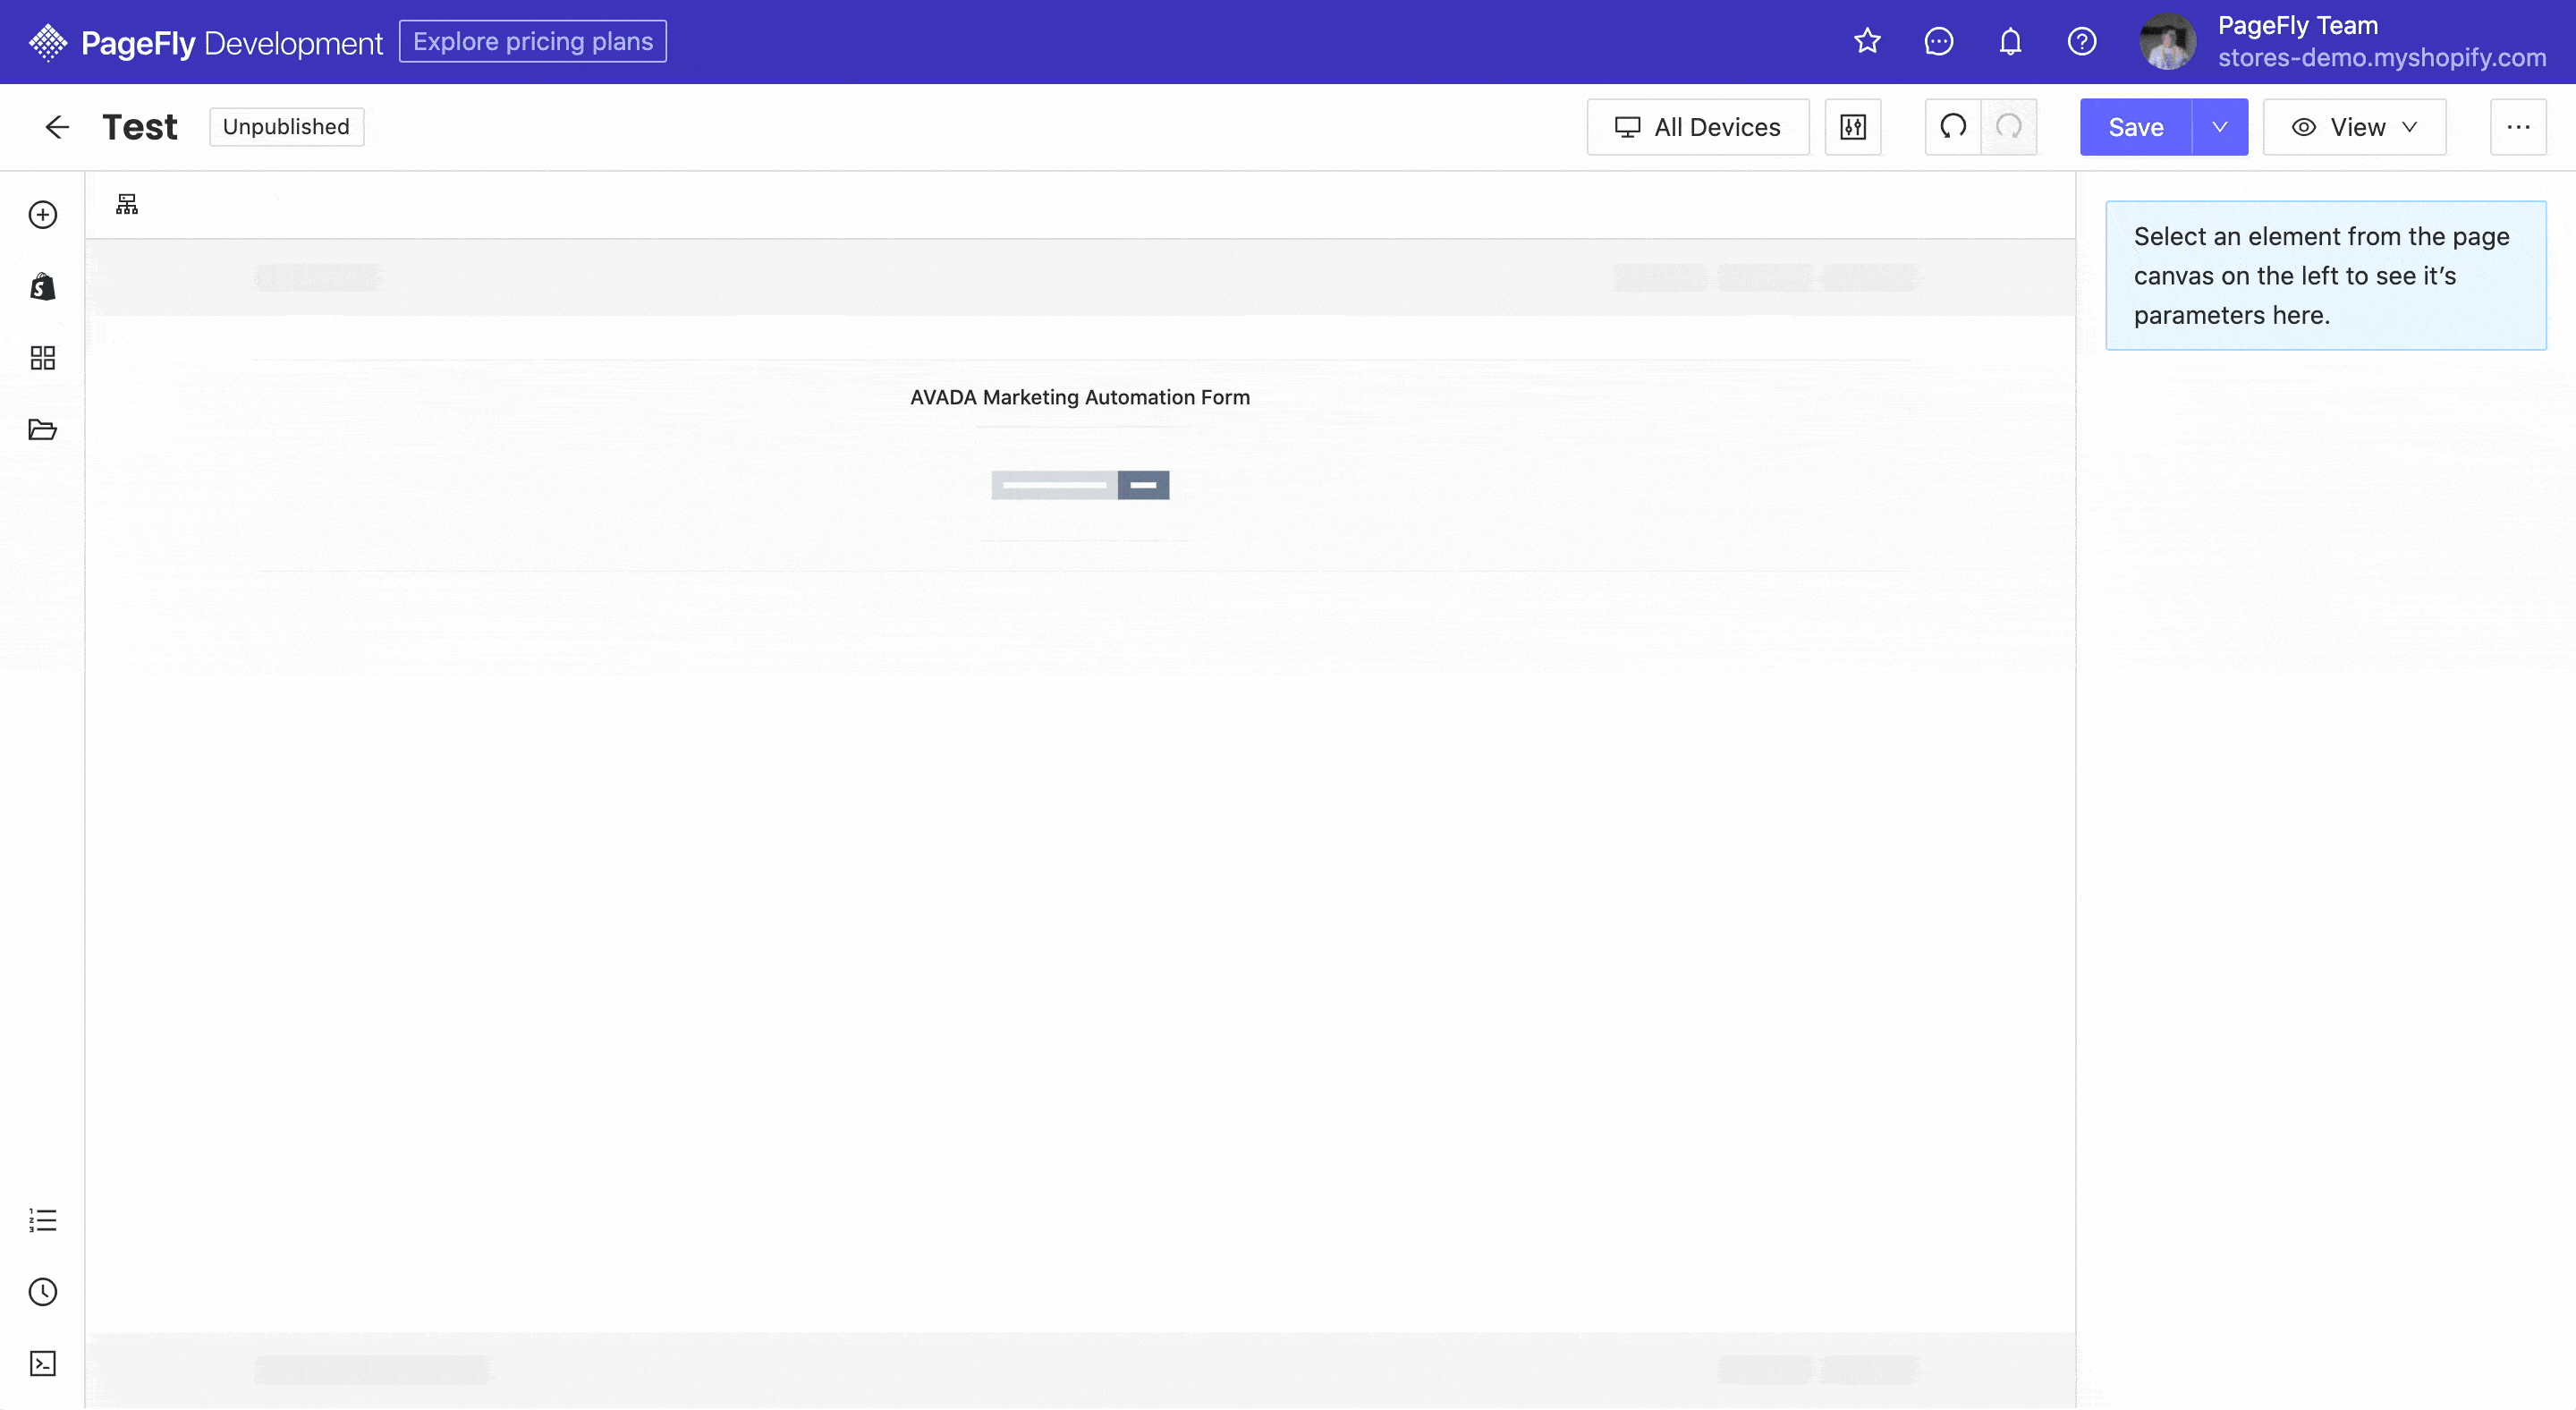Click the select element info message
This screenshot has width=2576, height=1410.
pos(2326,275)
